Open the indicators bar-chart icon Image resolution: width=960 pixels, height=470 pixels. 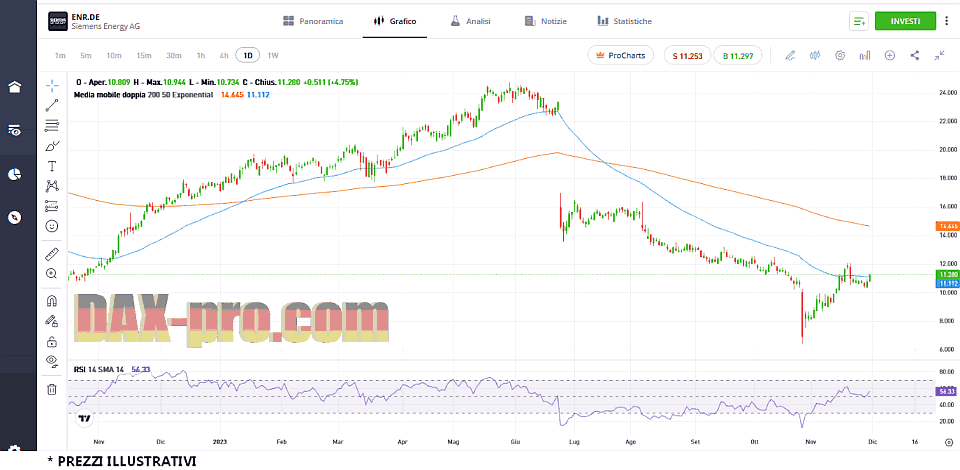tap(864, 55)
